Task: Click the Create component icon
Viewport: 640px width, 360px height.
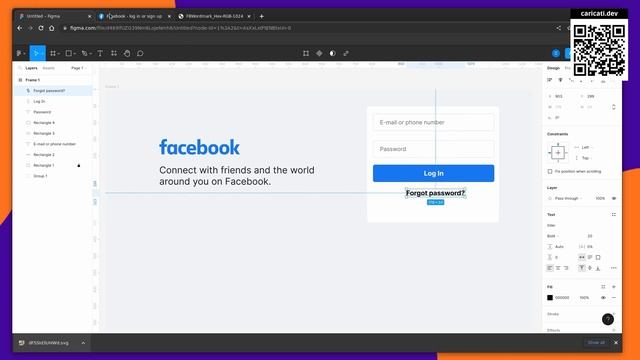Action: 319,53
